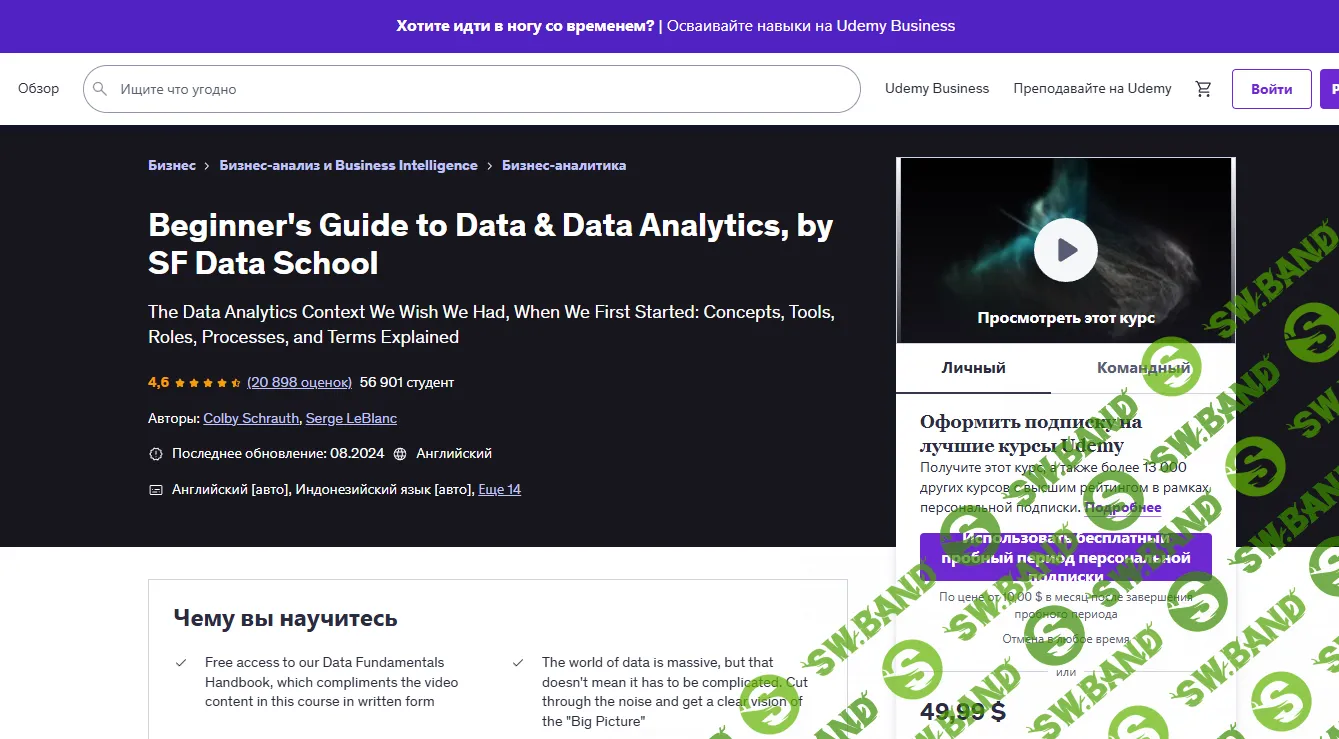Click the course preview thumbnail image
Image resolution: width=1339 pixels, height=739 pixels.
[1066, 251]
